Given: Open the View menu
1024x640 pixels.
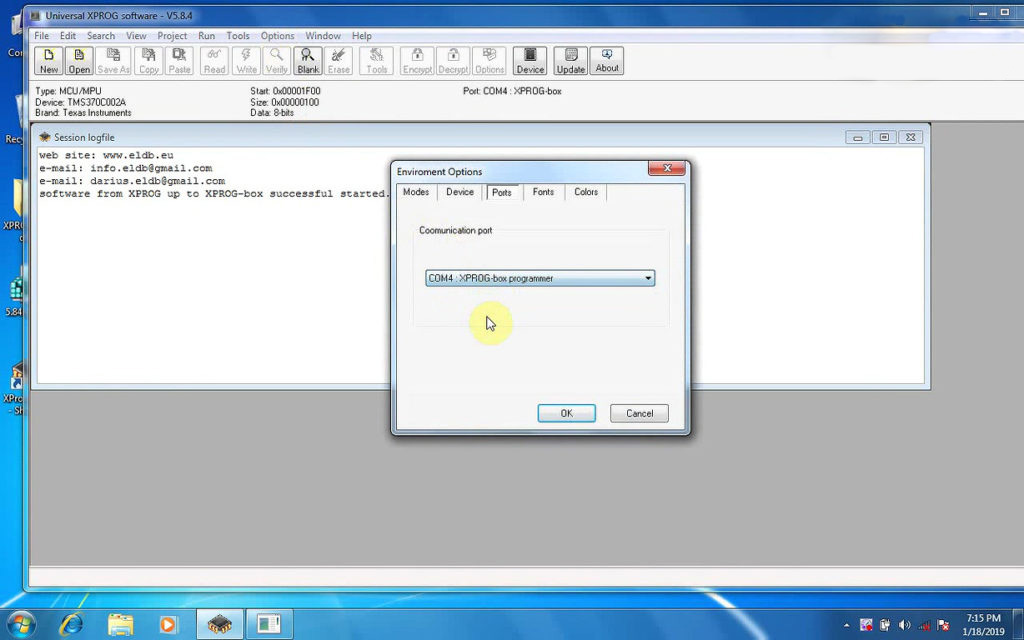Looking at the screenshot, I should (x=136, y=36).
